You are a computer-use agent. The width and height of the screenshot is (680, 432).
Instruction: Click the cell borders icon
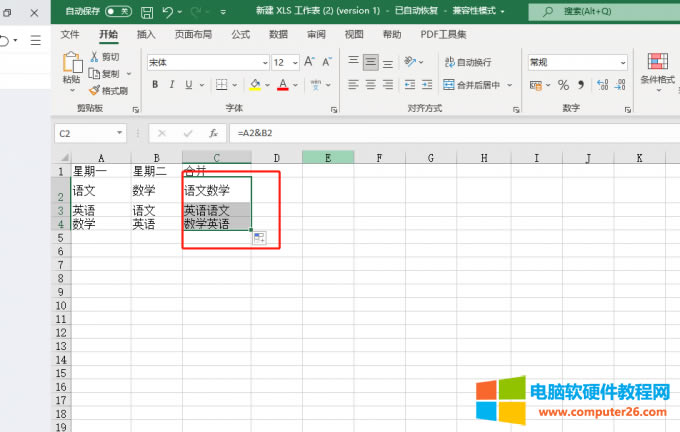[x=222, y=85]
